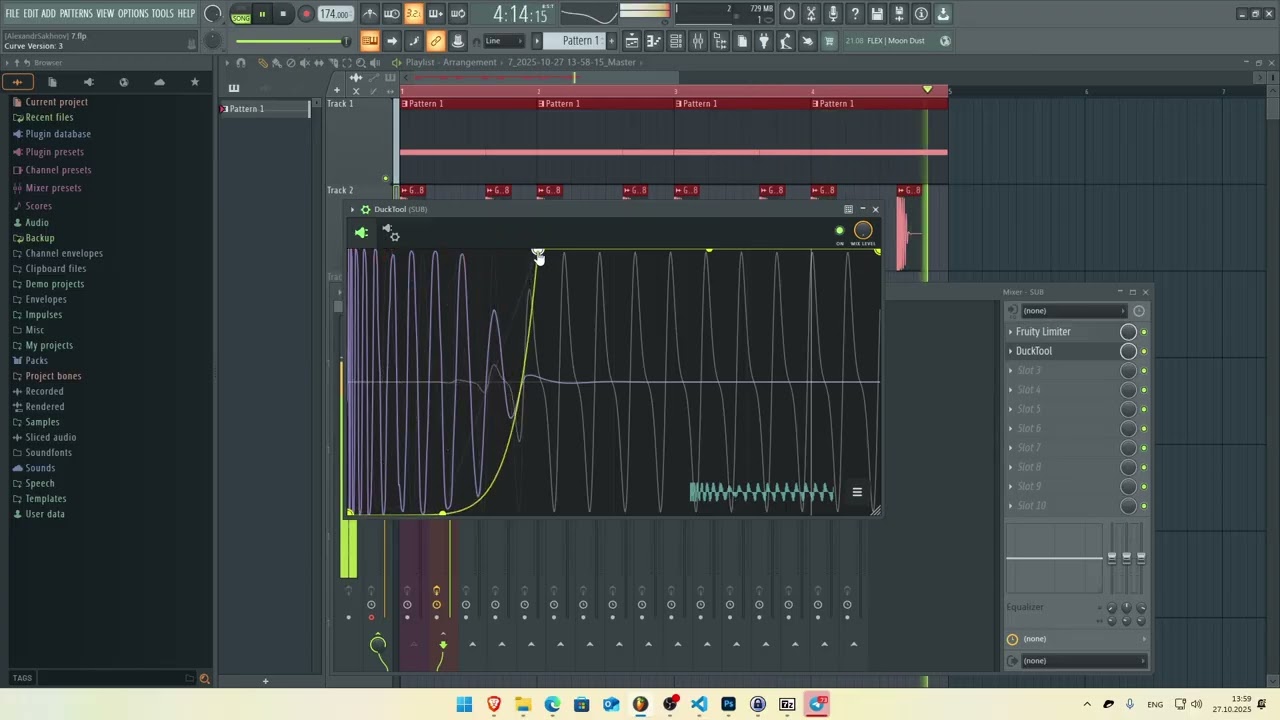The height and width of the screenshot is (720, 1280).
Task: Toggle DuckTool ON power light
Action: [839, 231]
